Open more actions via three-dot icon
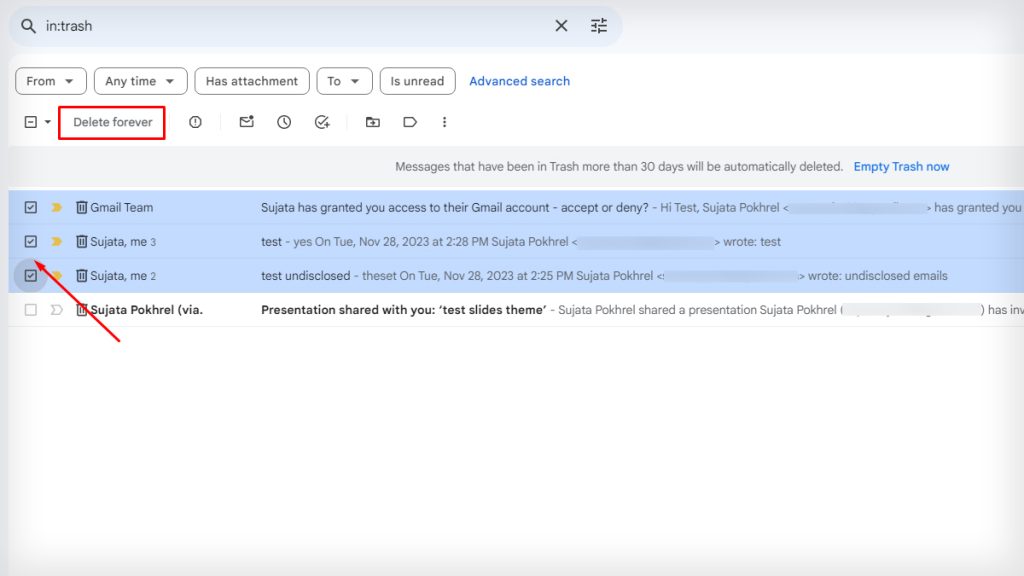The height and width of the screenshot is (576, 1024). coord(444,121)
